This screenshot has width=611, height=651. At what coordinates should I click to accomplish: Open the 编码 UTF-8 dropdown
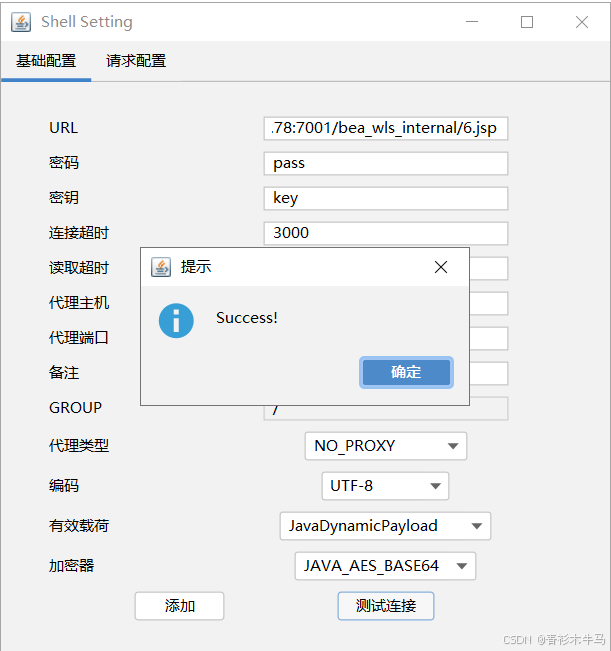[385, 486]
